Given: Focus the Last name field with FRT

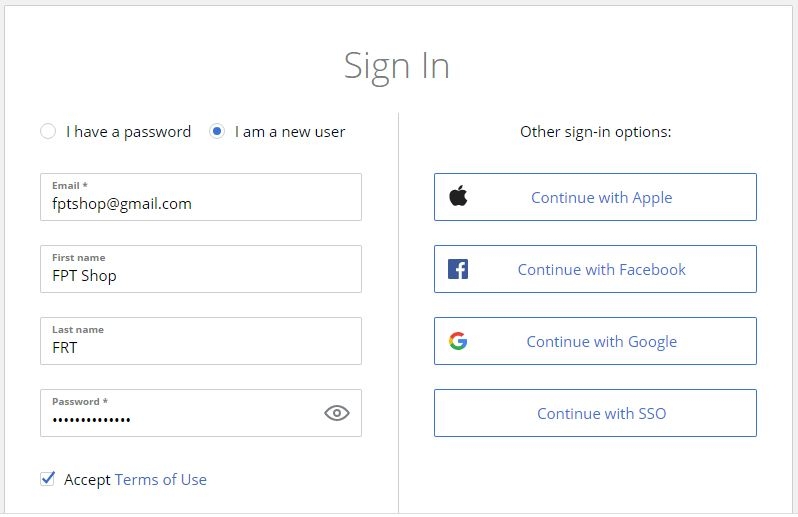Looking at the screenshot, I should (201, 341).
